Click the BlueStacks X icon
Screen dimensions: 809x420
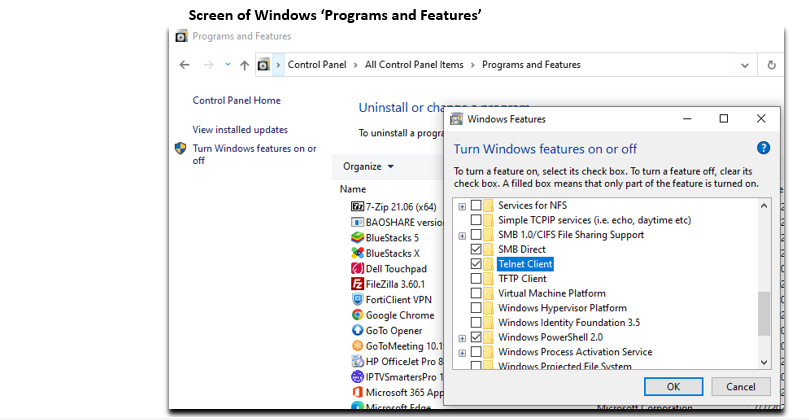357,253
